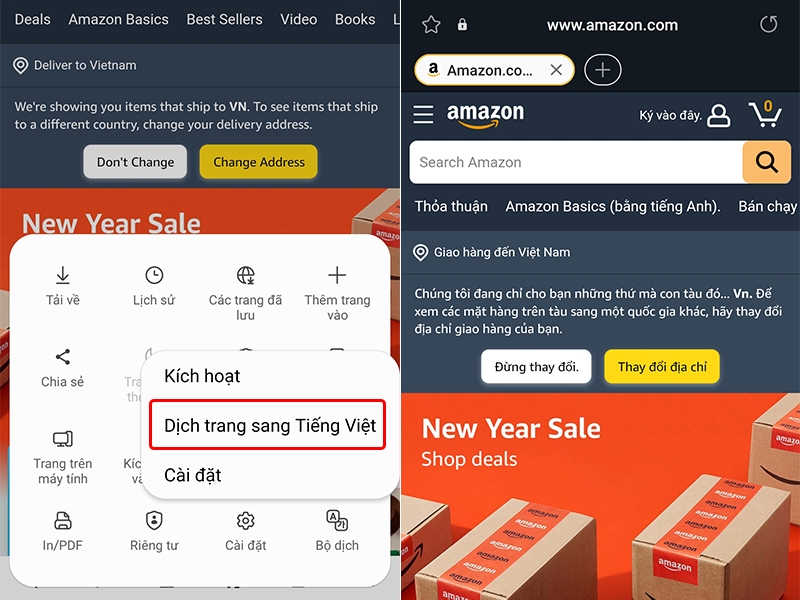Open Riêng tư privacy shield icon
800x600 pixels.
tap(154, 521)
